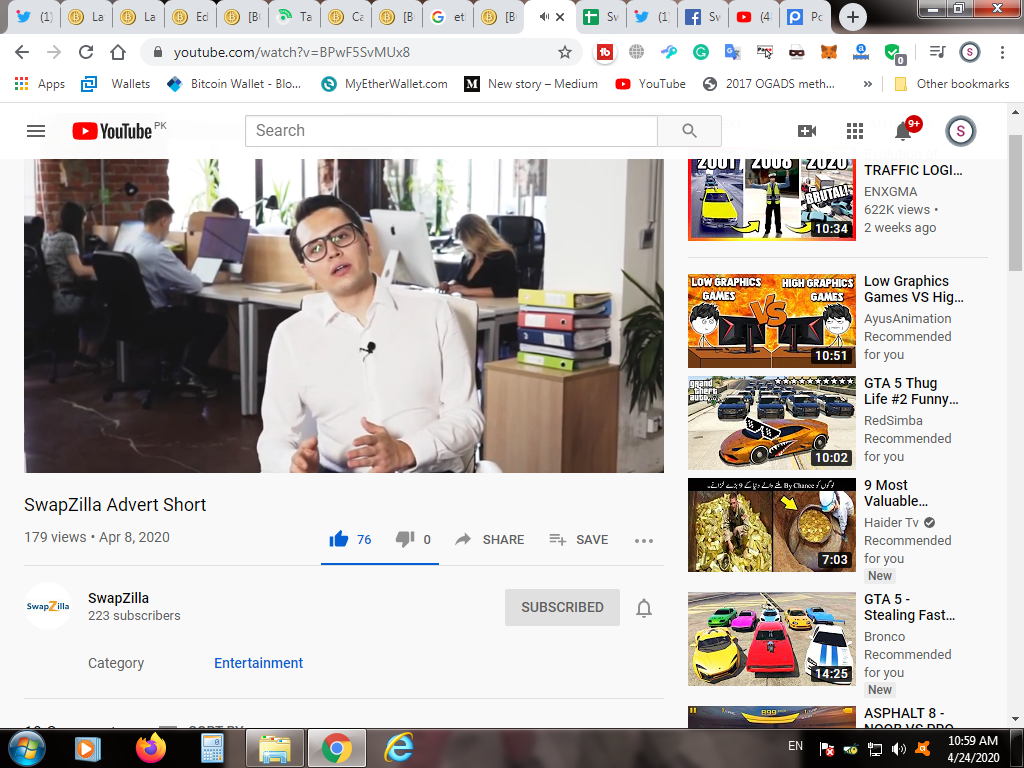Expand the hidden bookmarks chevron
Image resolution: width=1024 pixels, height=768 pixels.
[867, 84]
